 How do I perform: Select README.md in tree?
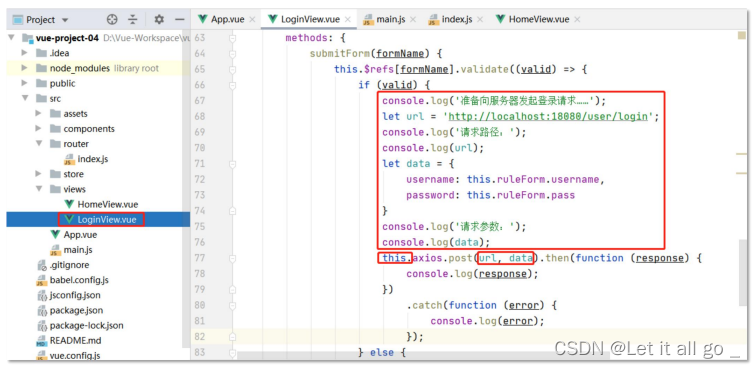75,340
